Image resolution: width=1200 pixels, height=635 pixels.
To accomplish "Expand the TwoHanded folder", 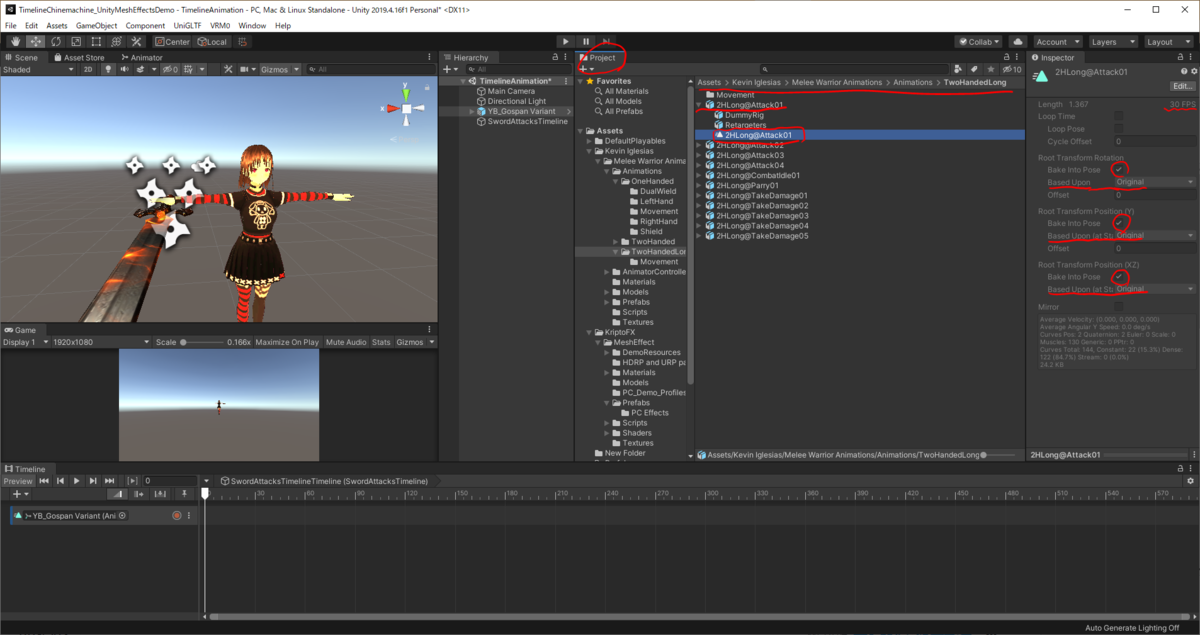I will (x=616, y=242).
